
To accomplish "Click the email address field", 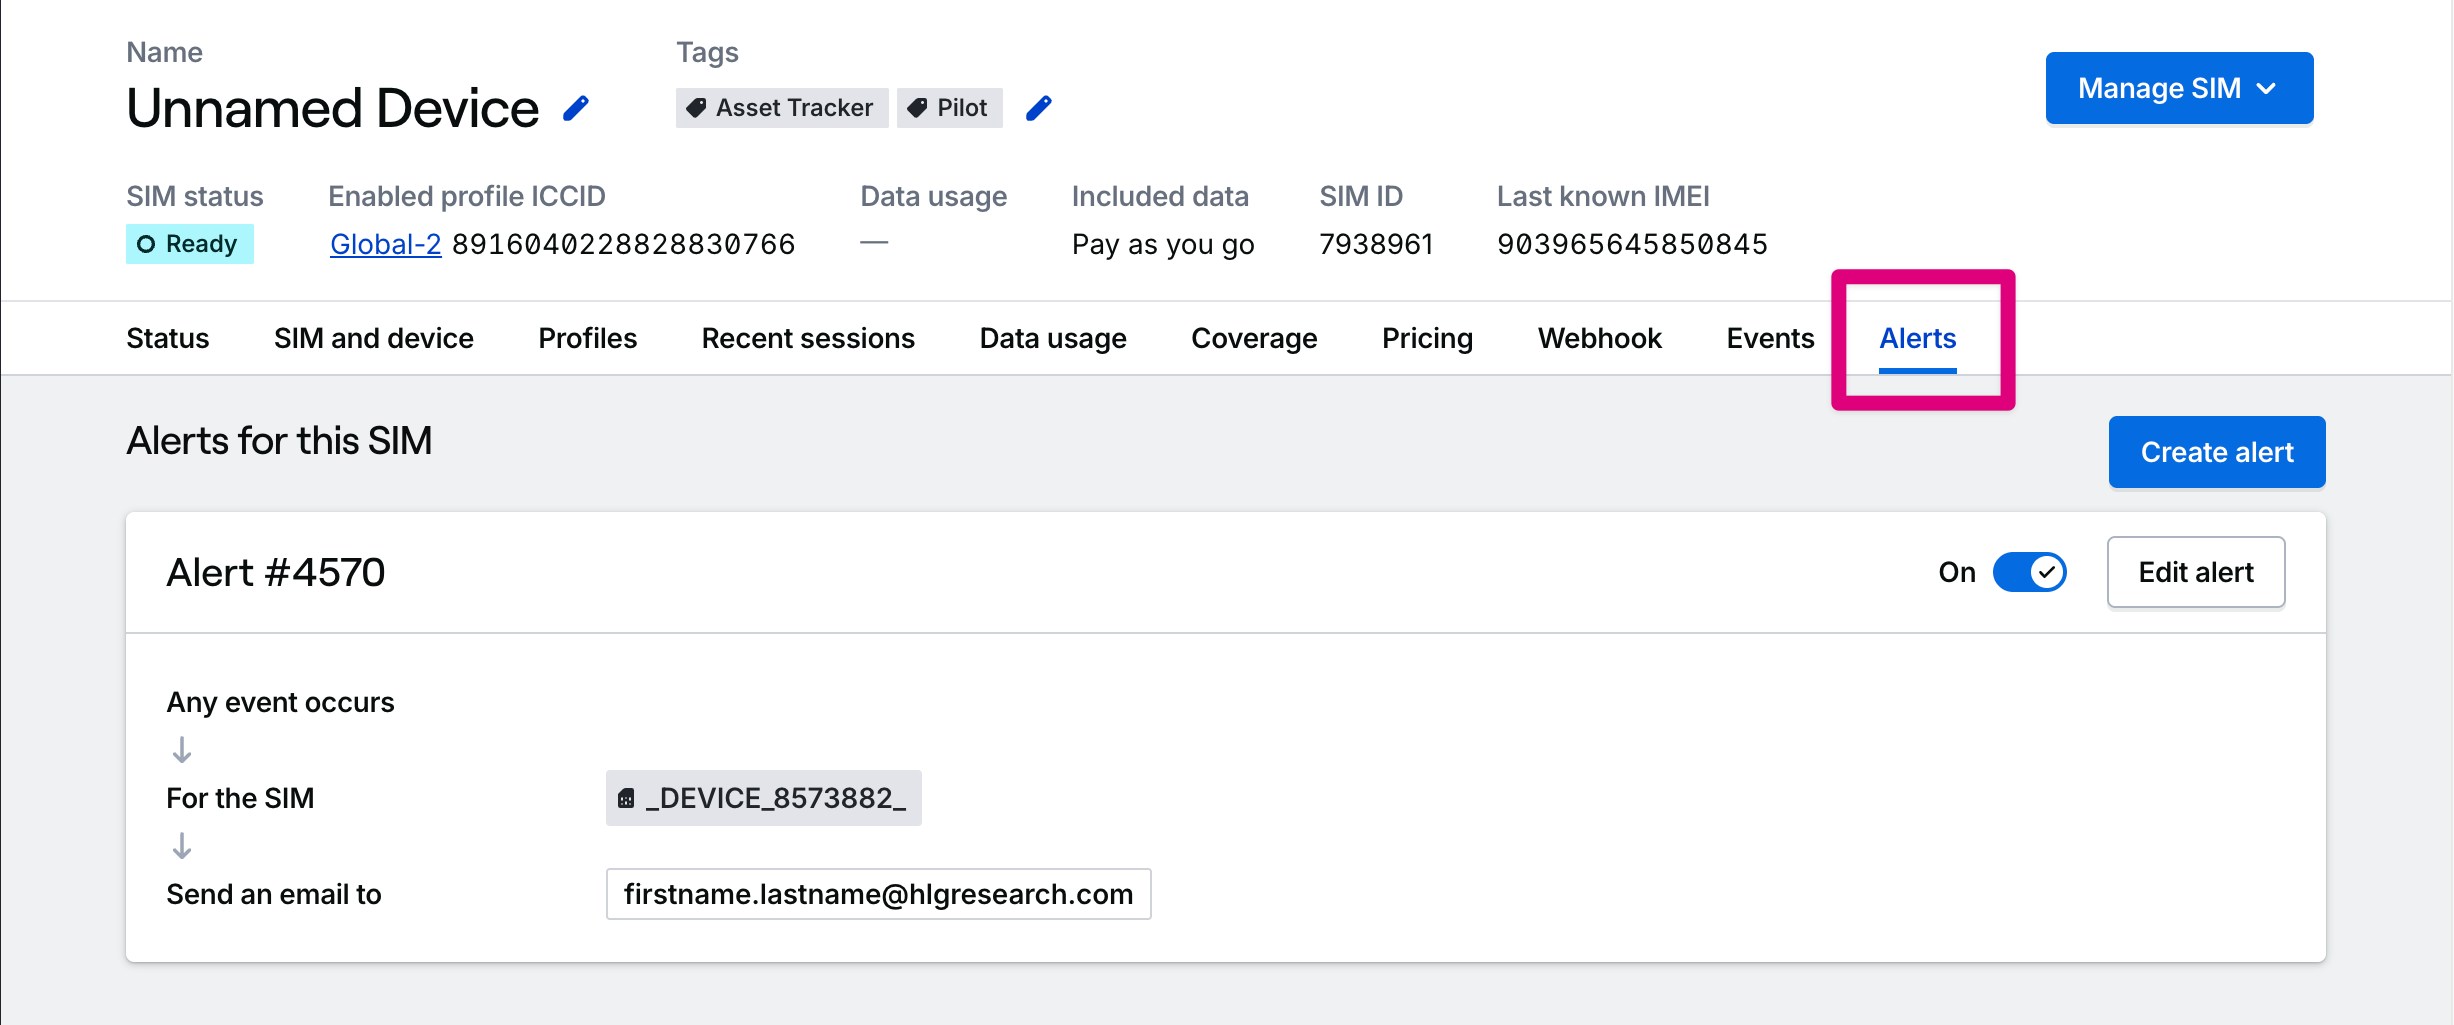I will (878, 894).
